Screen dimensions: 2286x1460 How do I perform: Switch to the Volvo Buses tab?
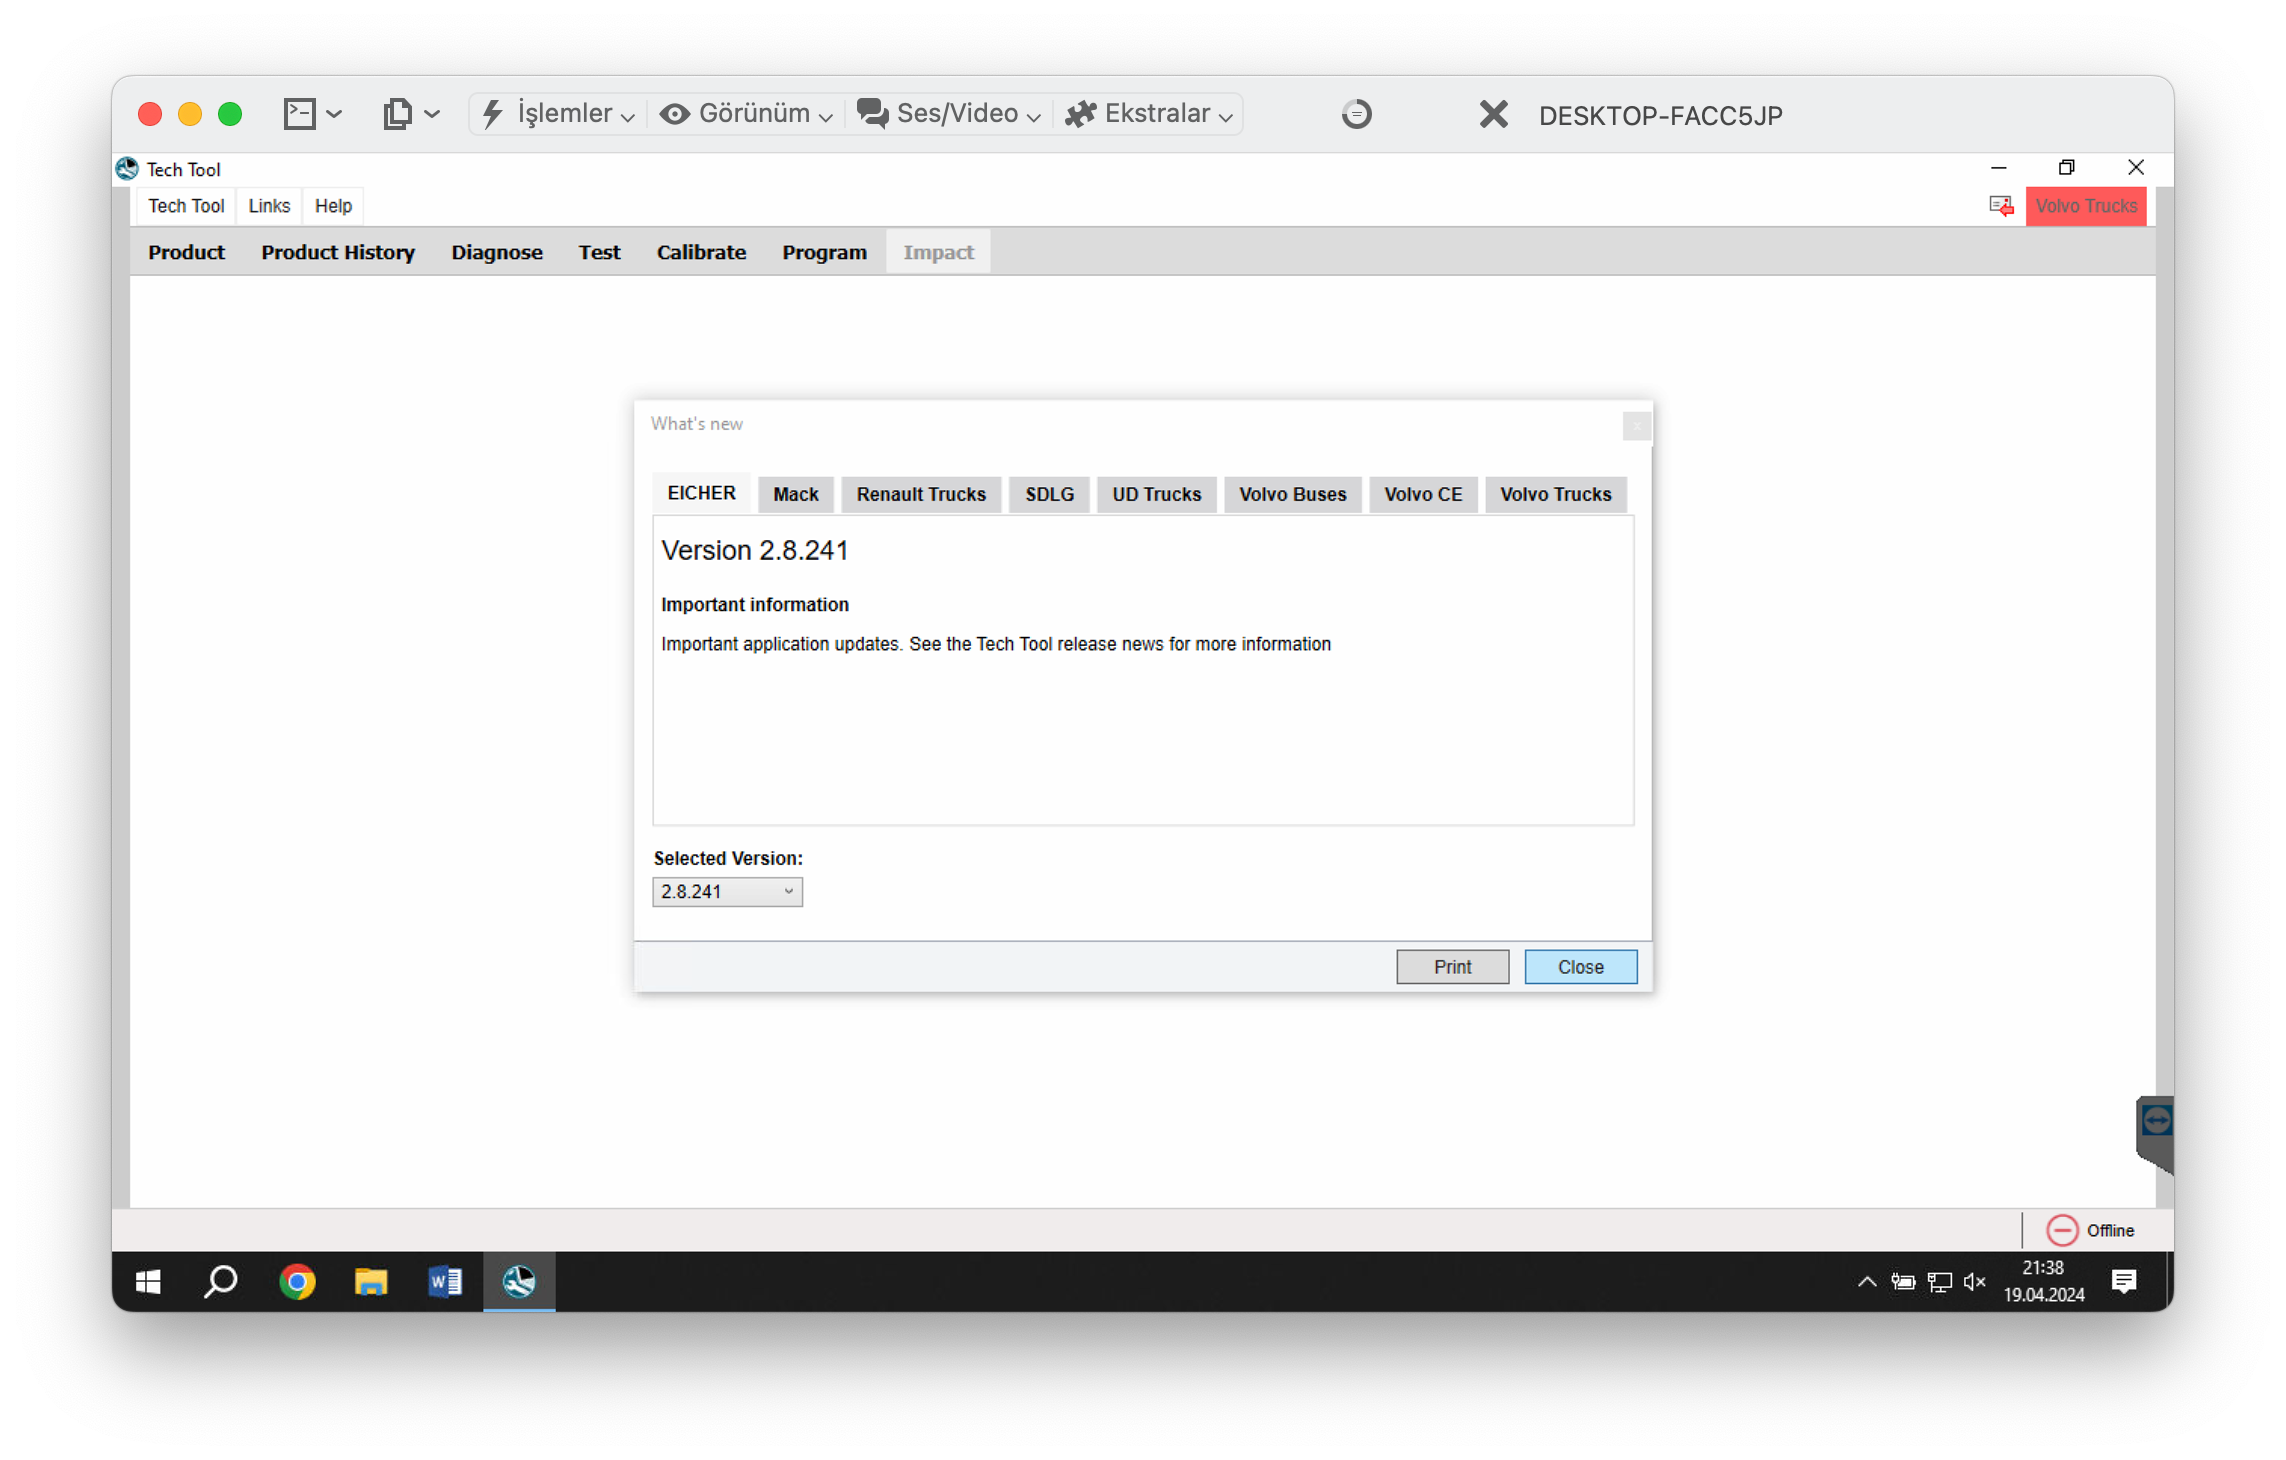pos(1292,494)
